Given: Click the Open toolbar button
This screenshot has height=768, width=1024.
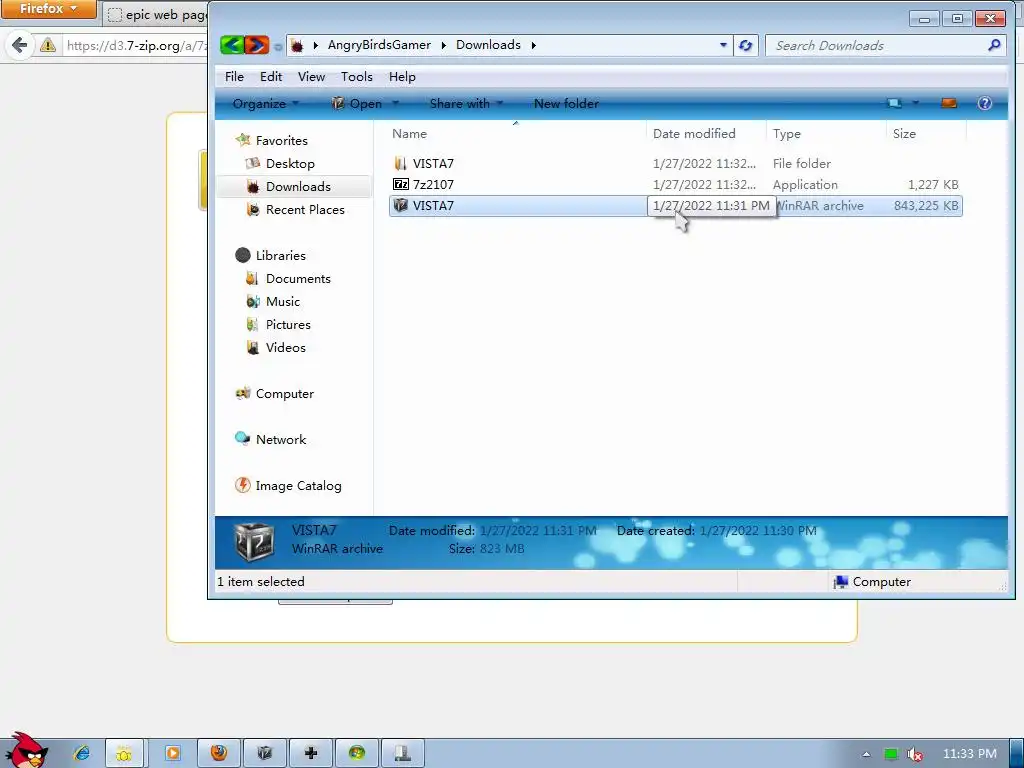Looking at the screenshot, I should (357, 104).
